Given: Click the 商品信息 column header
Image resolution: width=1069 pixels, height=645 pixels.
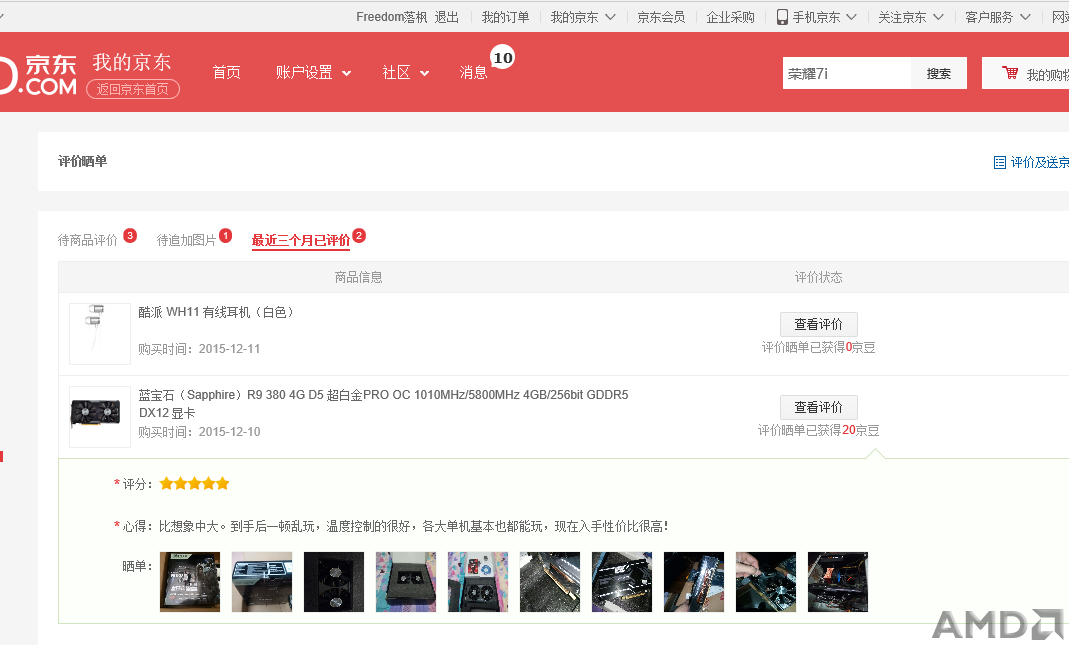Looking at the screenshot, I should (359, 278).
